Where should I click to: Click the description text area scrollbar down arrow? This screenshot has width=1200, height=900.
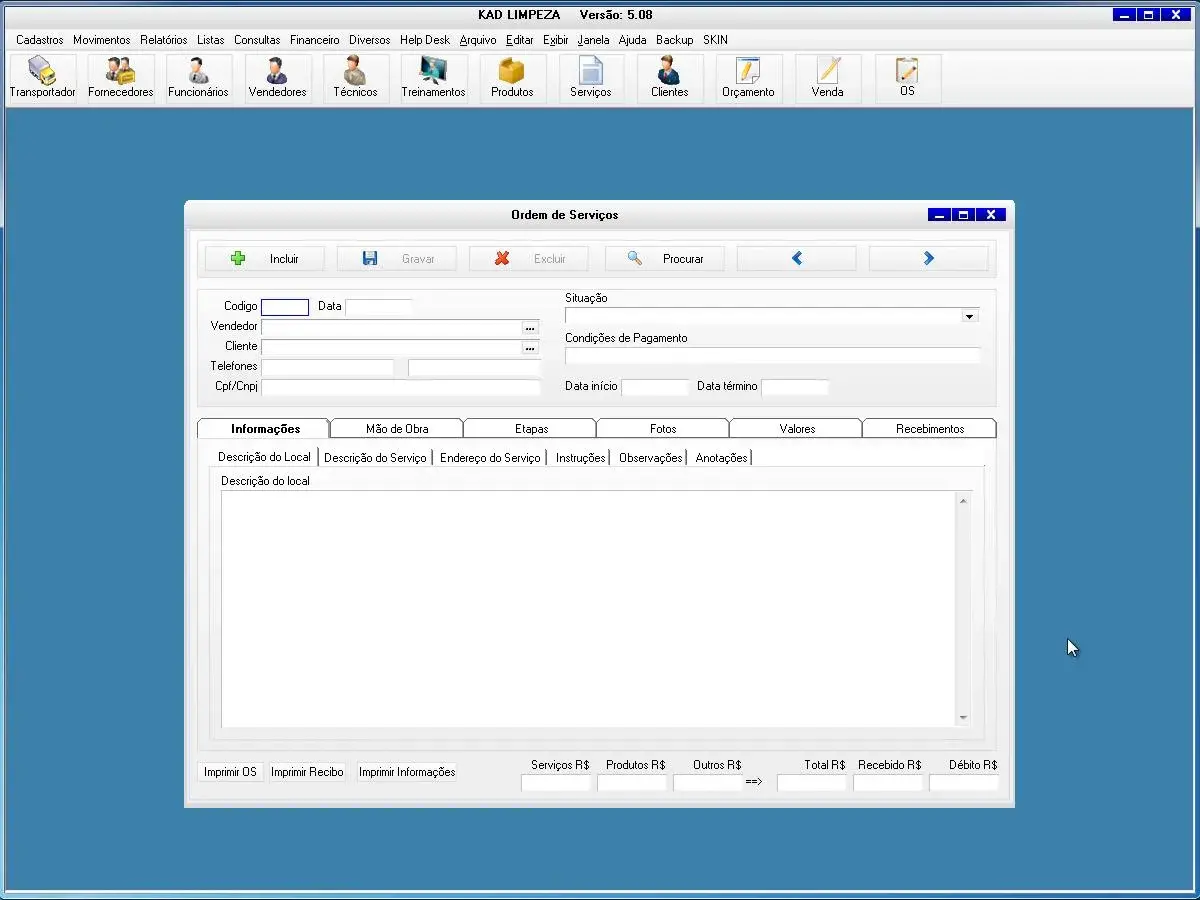pyautogui.click(x=963, y=717)
